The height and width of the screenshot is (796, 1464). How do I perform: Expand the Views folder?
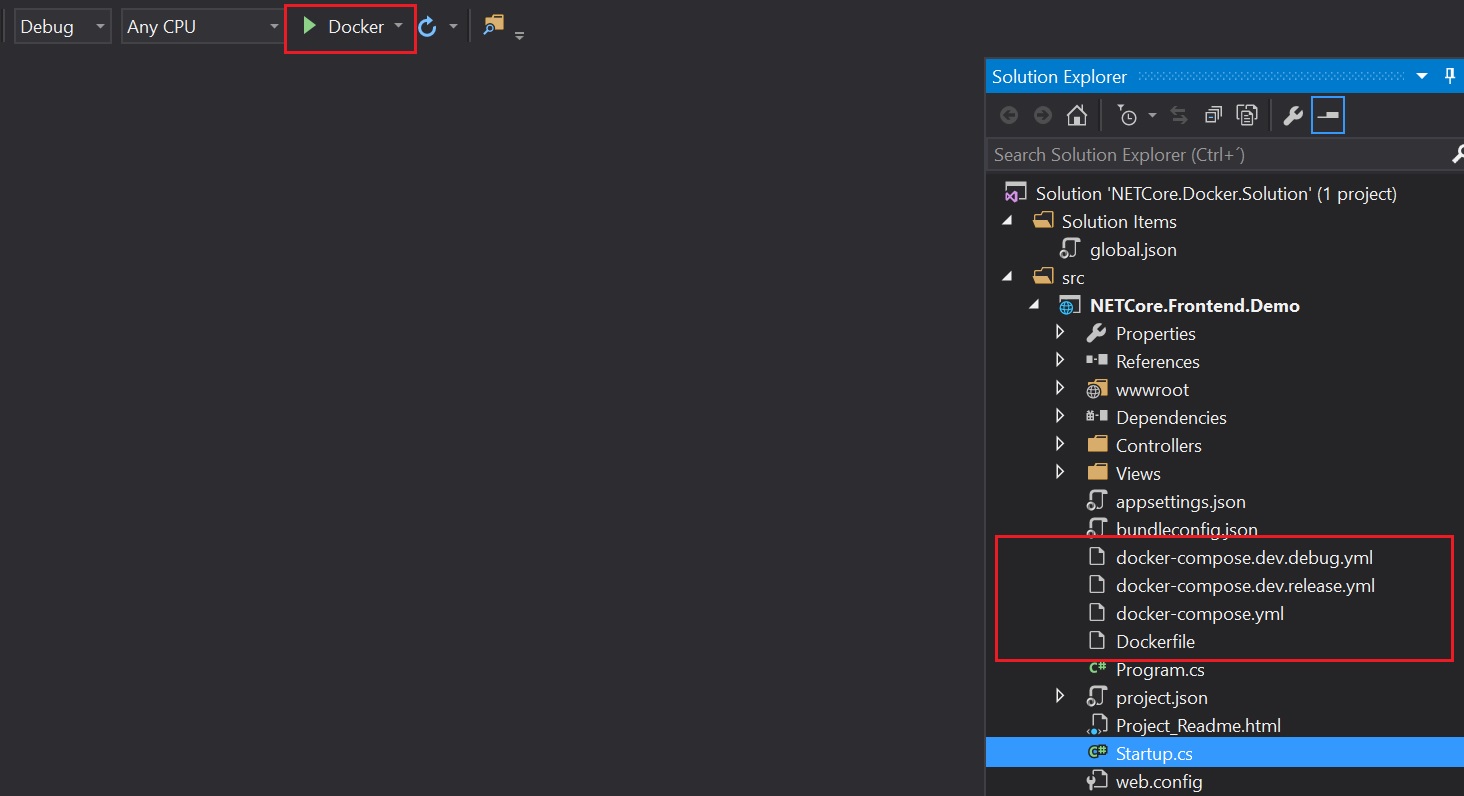click(1060, 473)
